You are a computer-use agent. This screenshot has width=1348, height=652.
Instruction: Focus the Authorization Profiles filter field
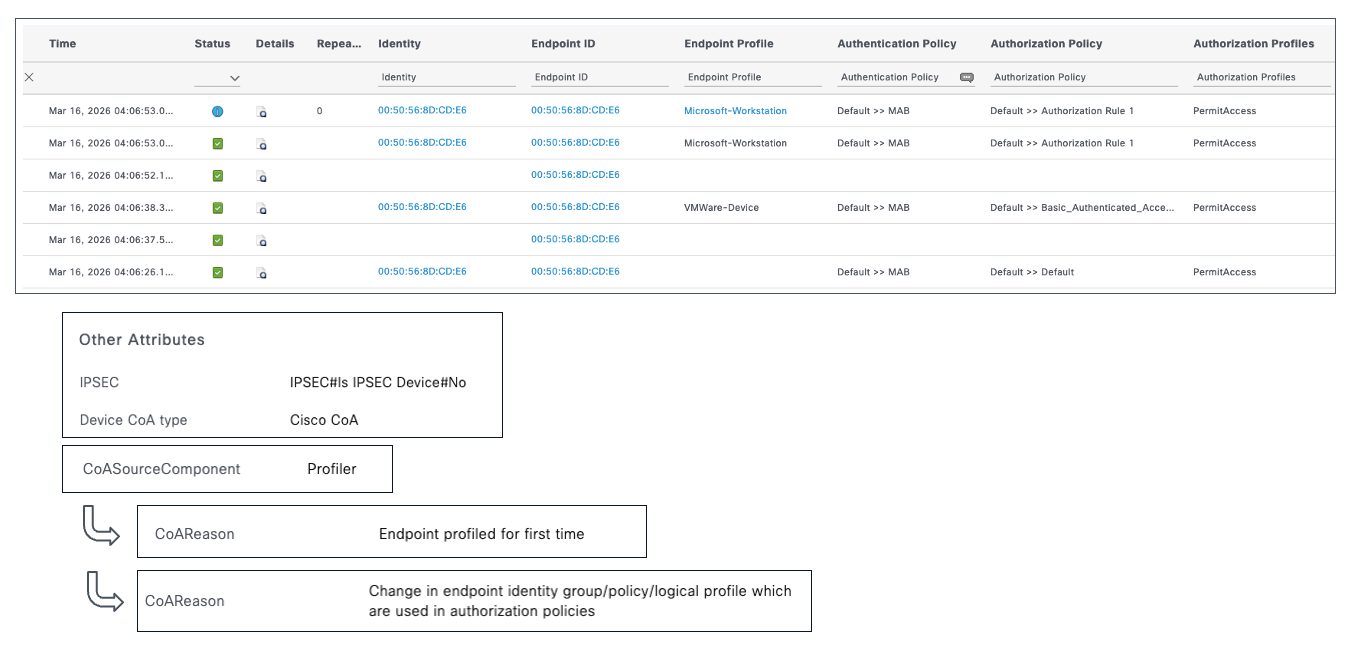tap(1262, 77)
